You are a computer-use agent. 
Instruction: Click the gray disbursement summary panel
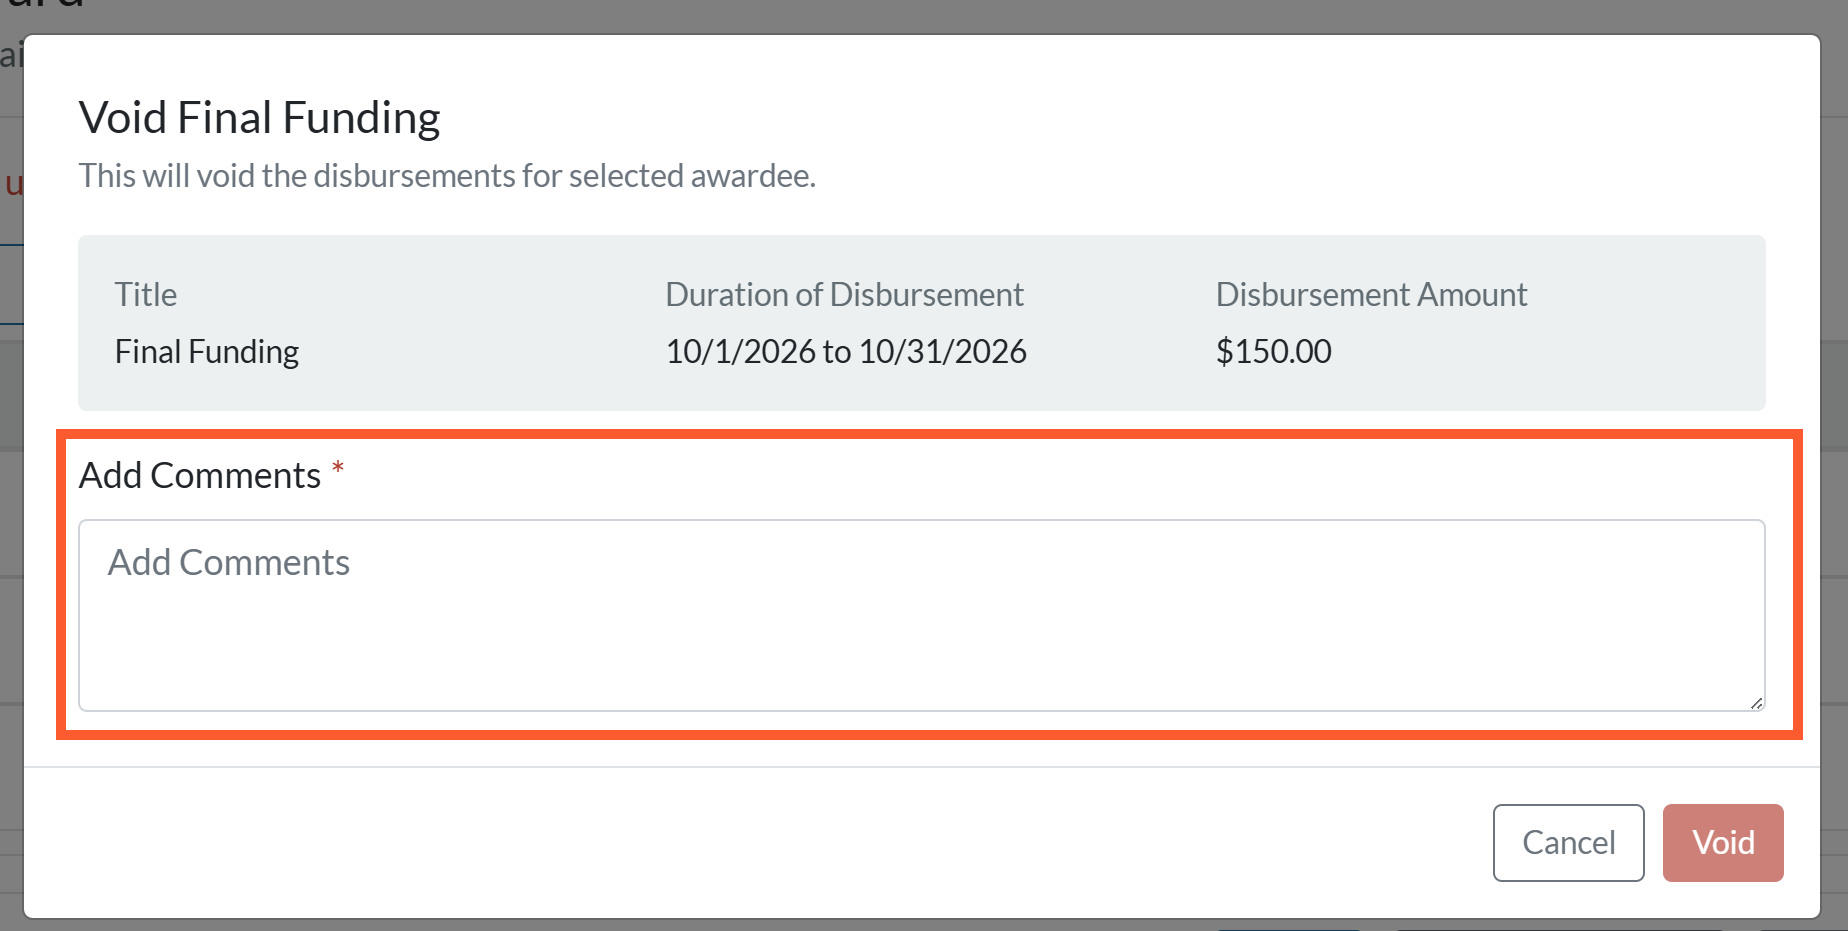(x=921, y=322)
